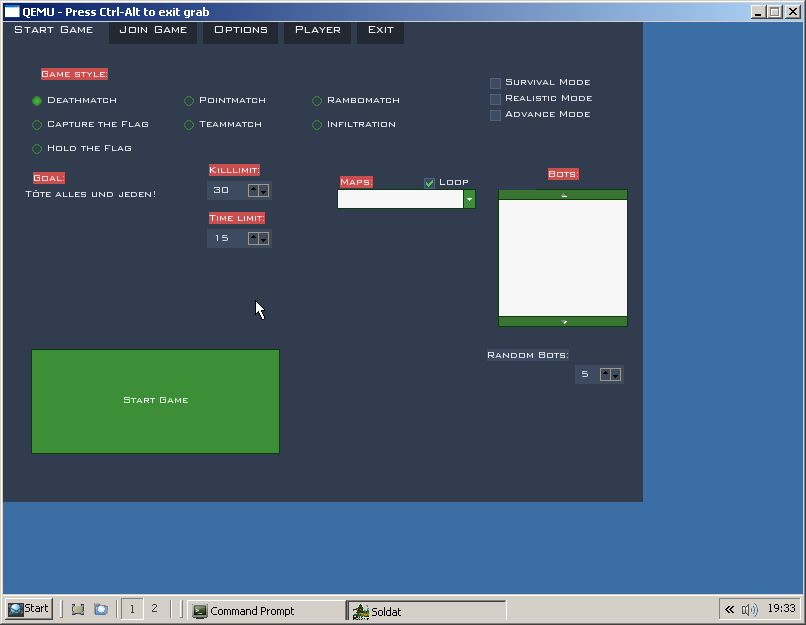Decrease Killlimit with the down arrow
This screenshot has height=625, width=806.
(264, 190)
